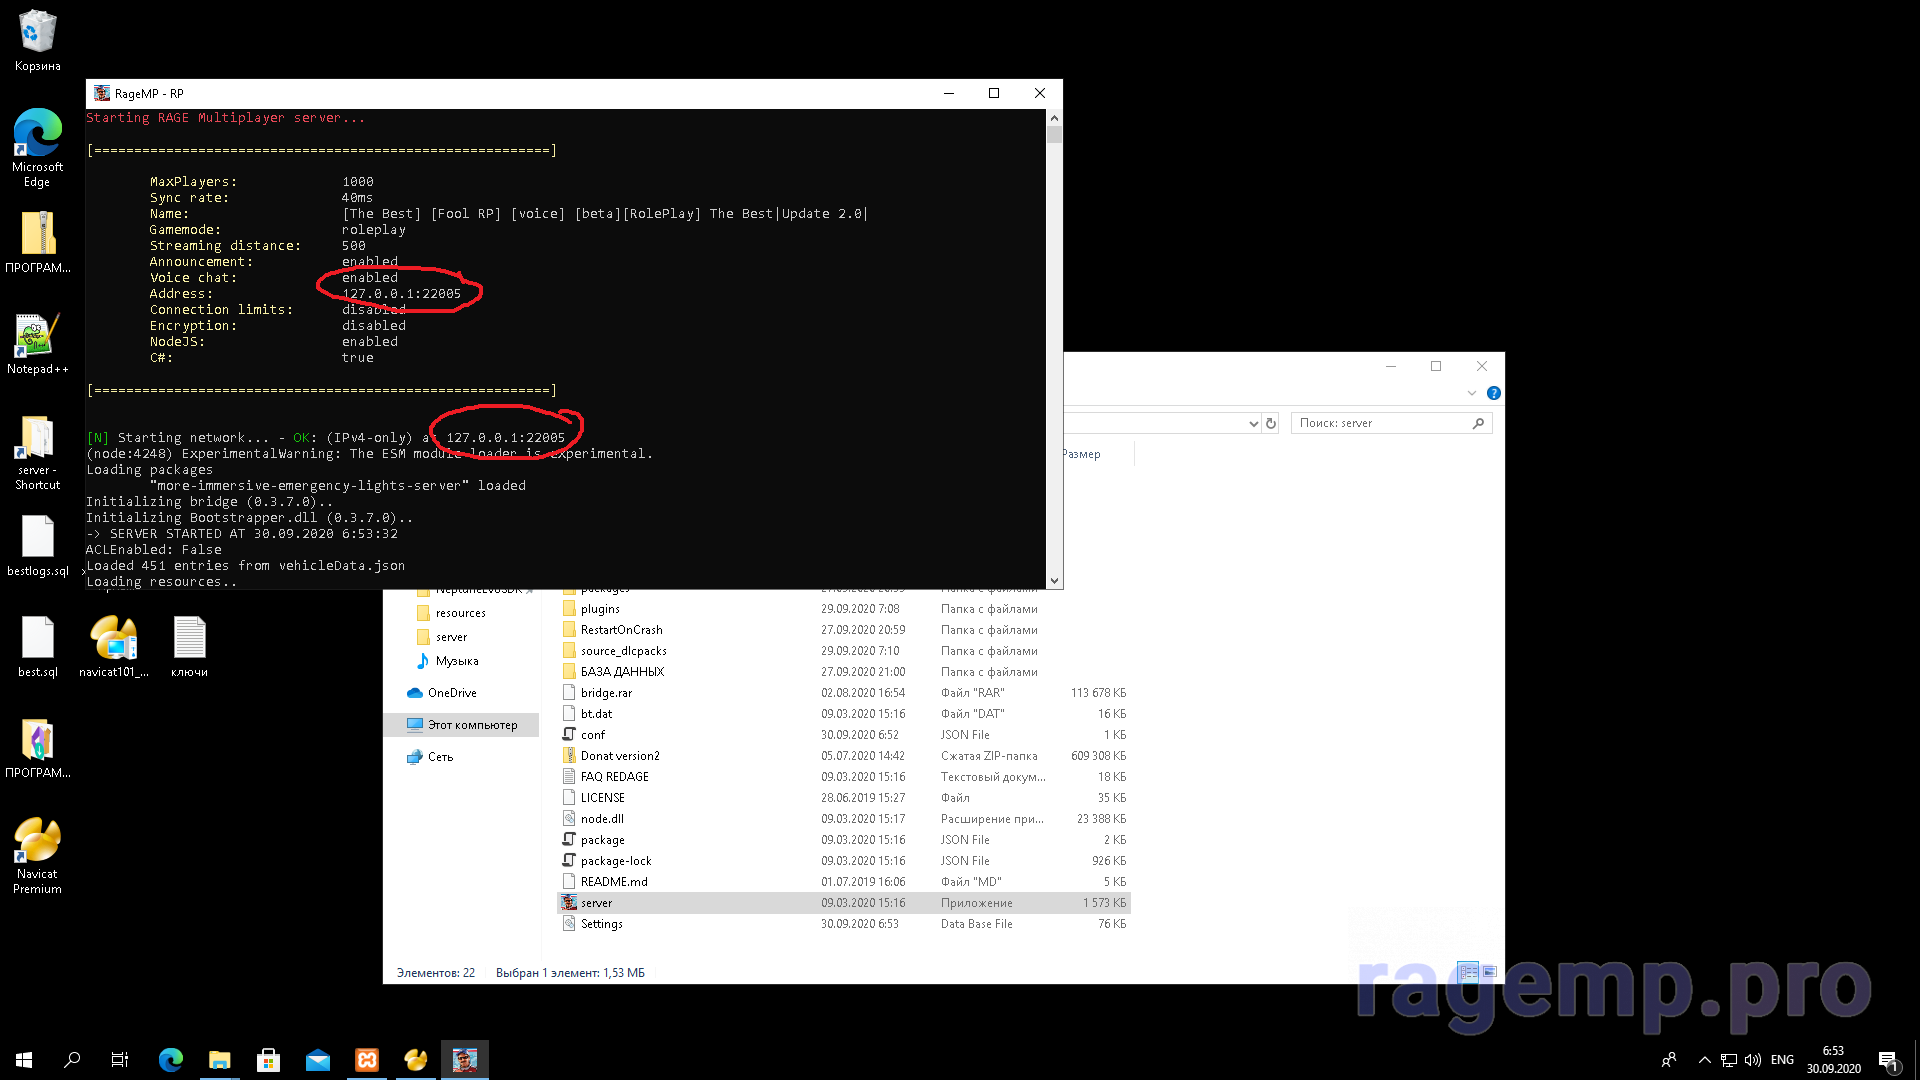Sort by the Размер column header
Viewport: 1920px width, 1080px height.
1081,454
